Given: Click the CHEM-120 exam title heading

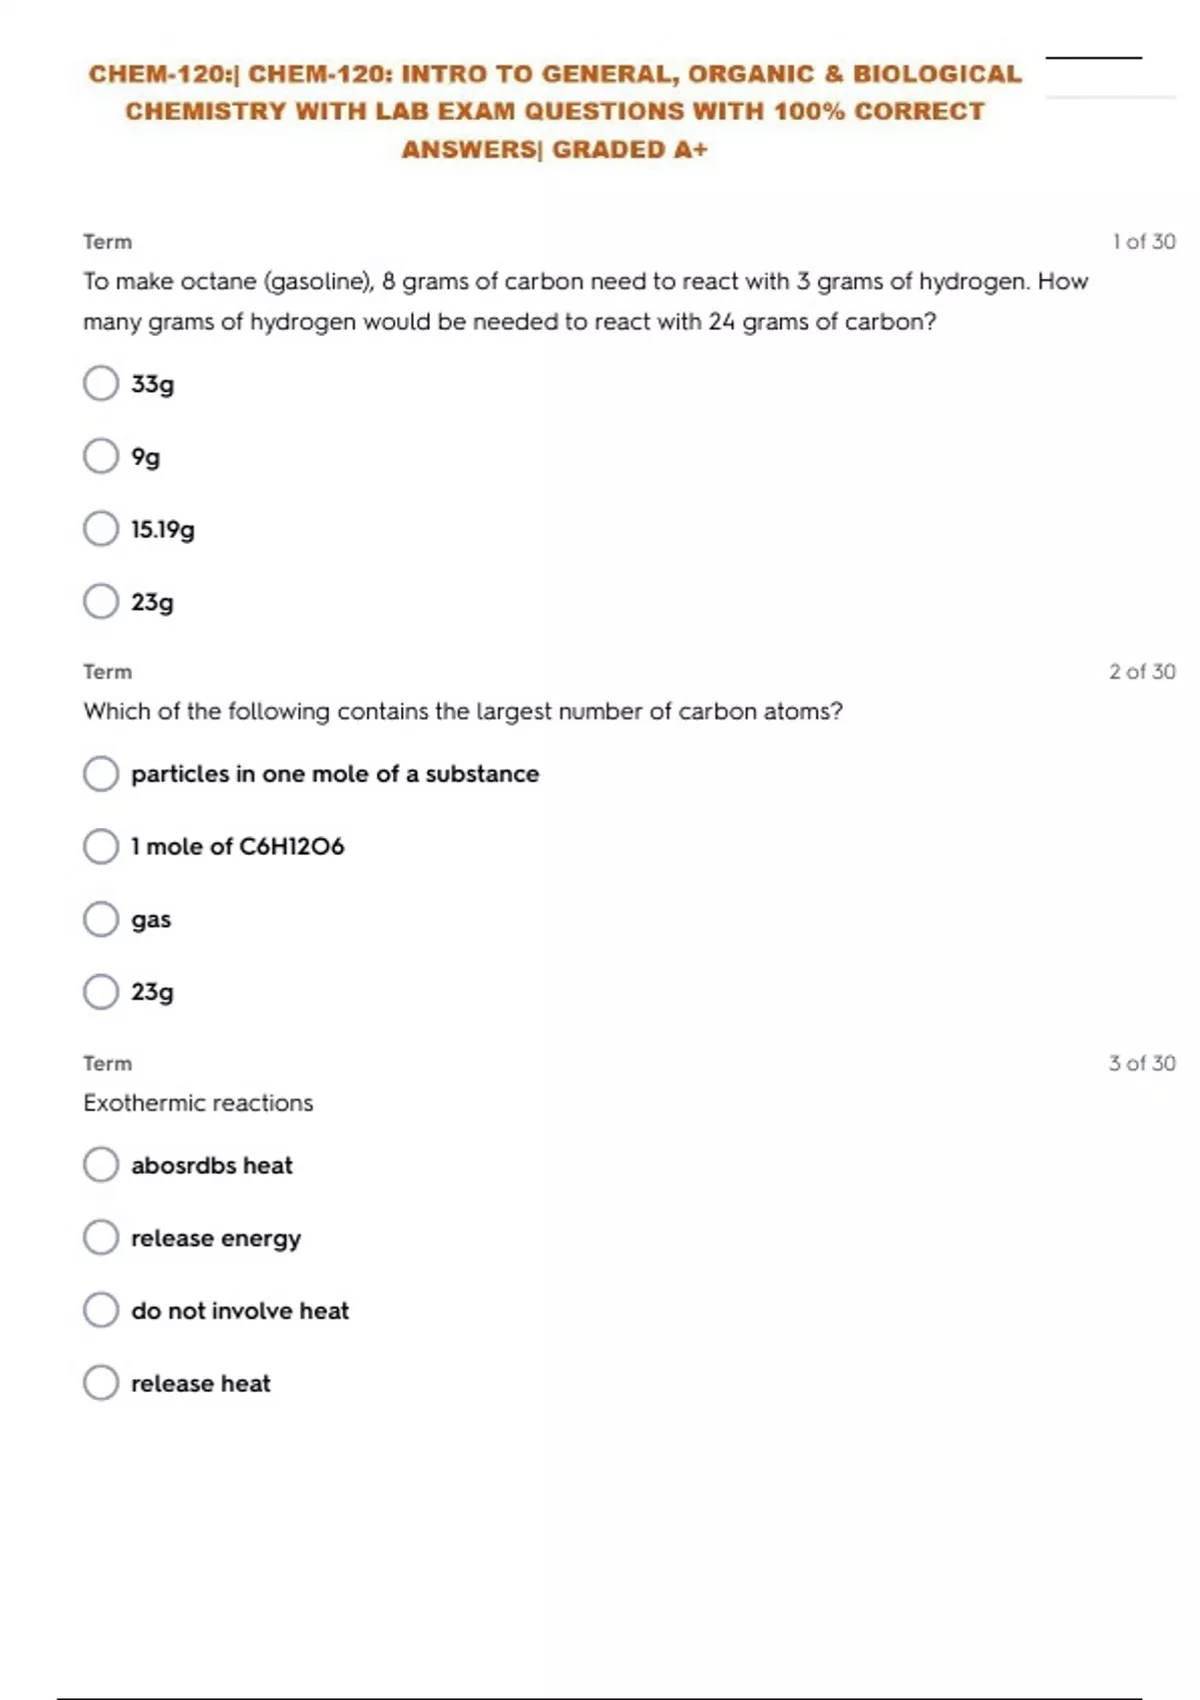Looking at the screenshot, I should (x=555, y=111).
